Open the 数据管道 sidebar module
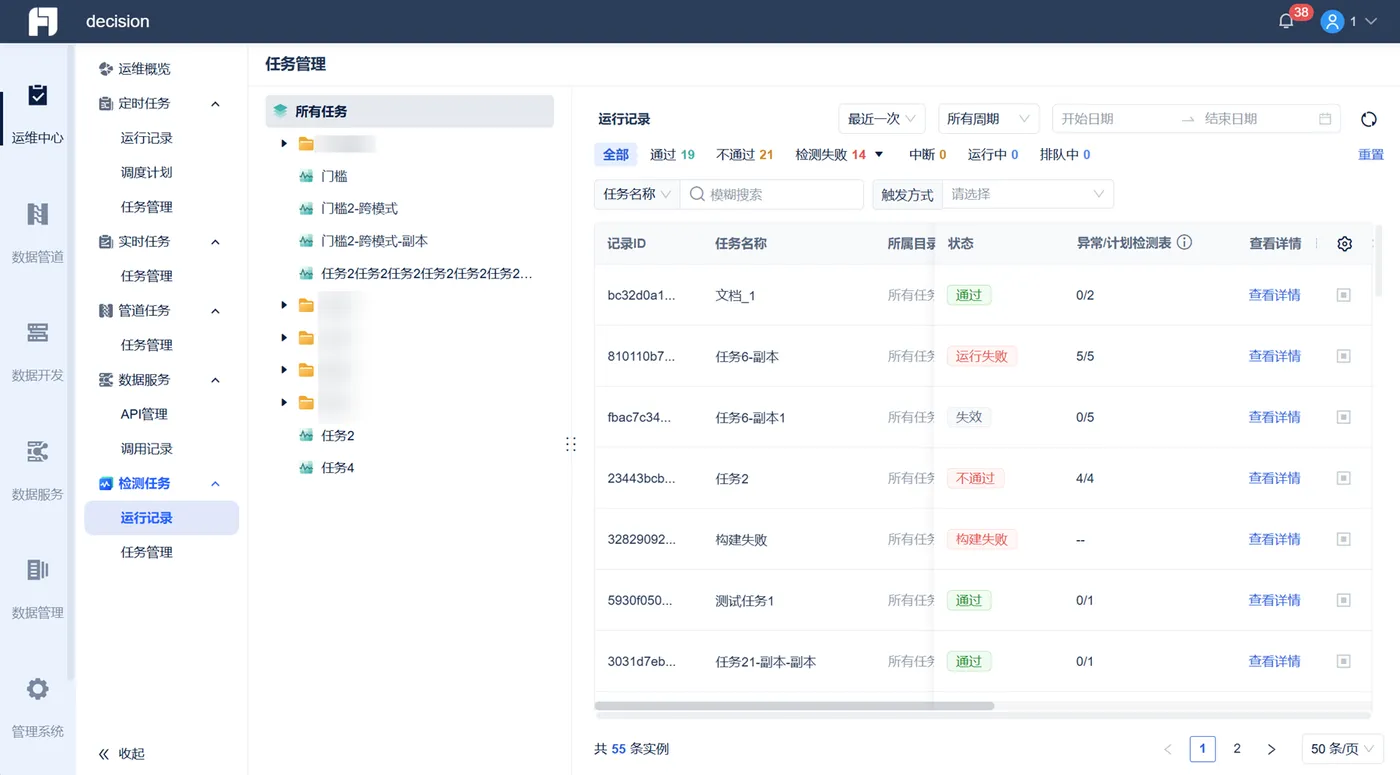This screenshot has width=1400, height=775. tap(37, 233)
